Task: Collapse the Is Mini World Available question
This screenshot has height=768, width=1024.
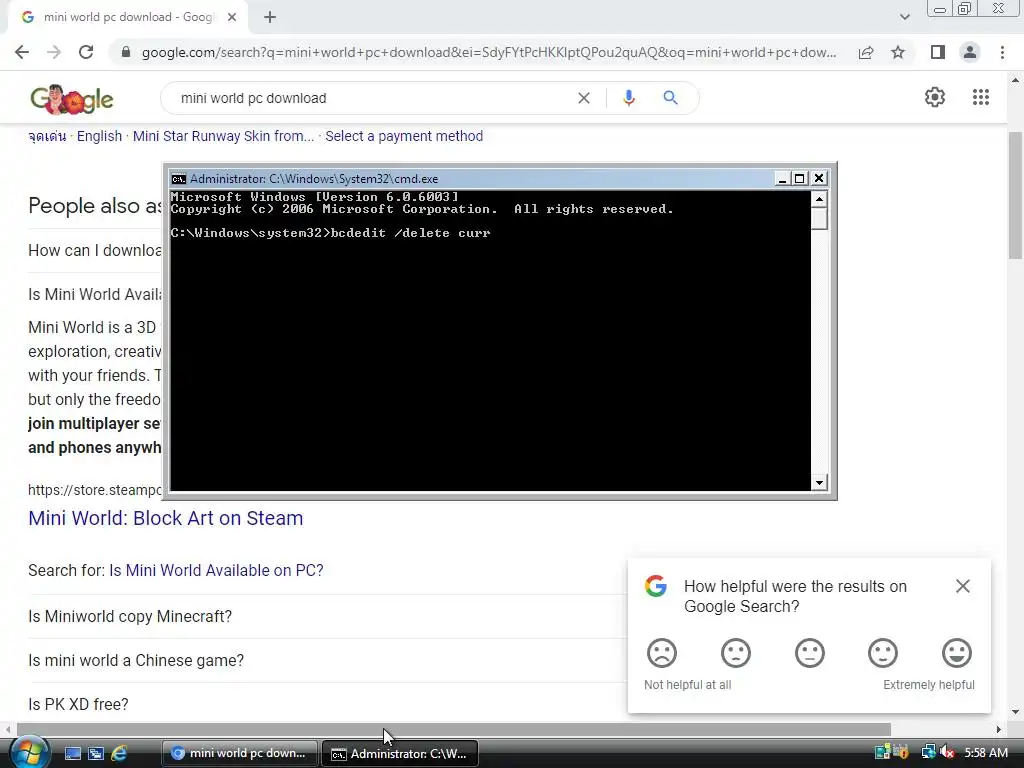Action: coord(95,295)
